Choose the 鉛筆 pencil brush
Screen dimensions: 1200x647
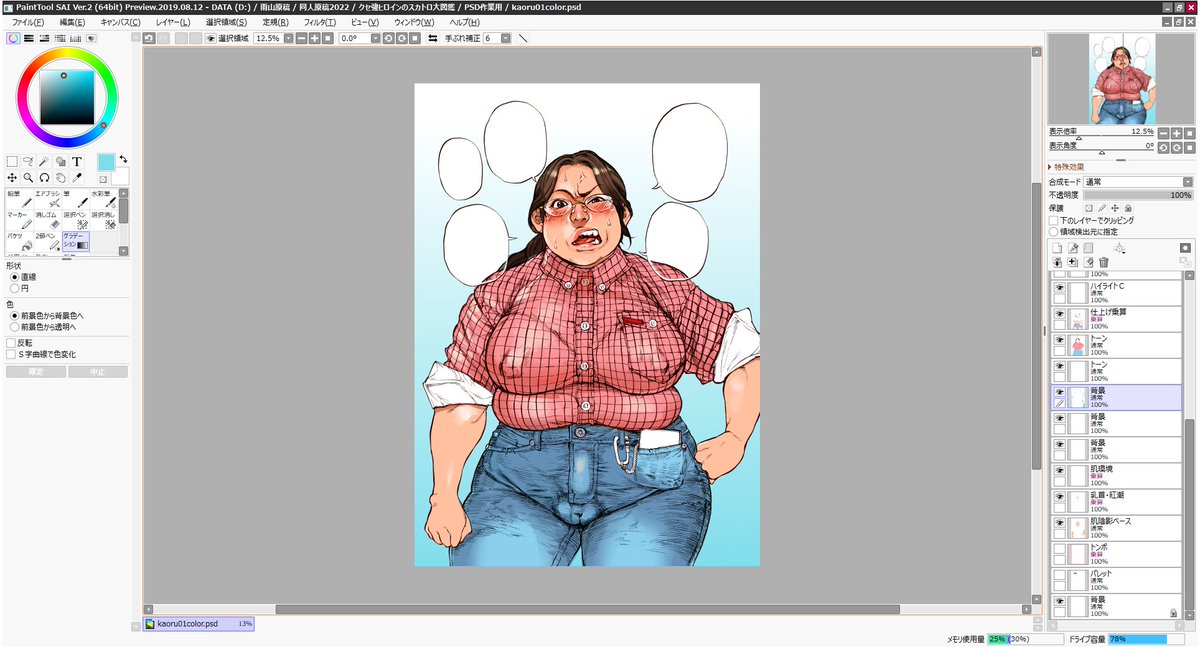[x=20, y=199]
